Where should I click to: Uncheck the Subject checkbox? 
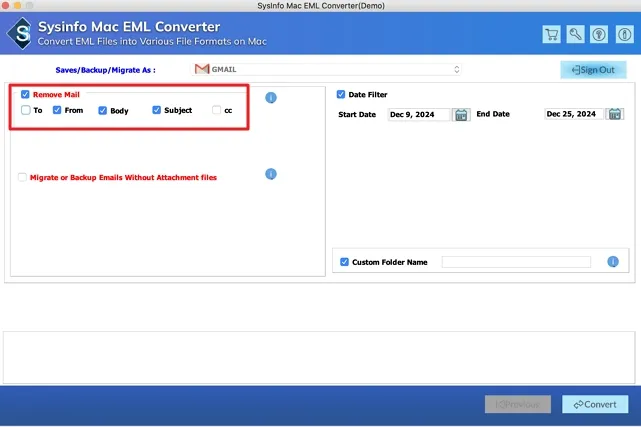click(x=156, y=110)
